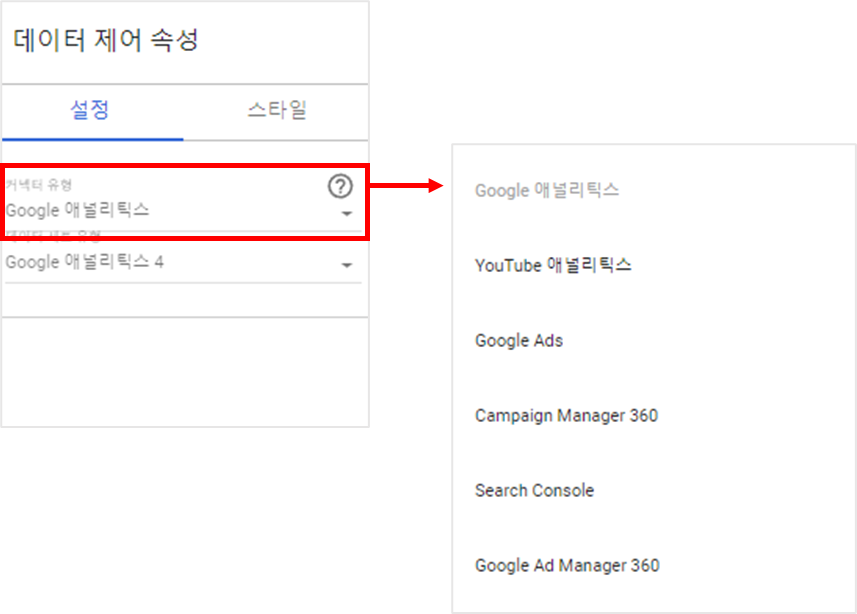Expand the Google 애널리틱스 connector type dropdown

point(184,210)
